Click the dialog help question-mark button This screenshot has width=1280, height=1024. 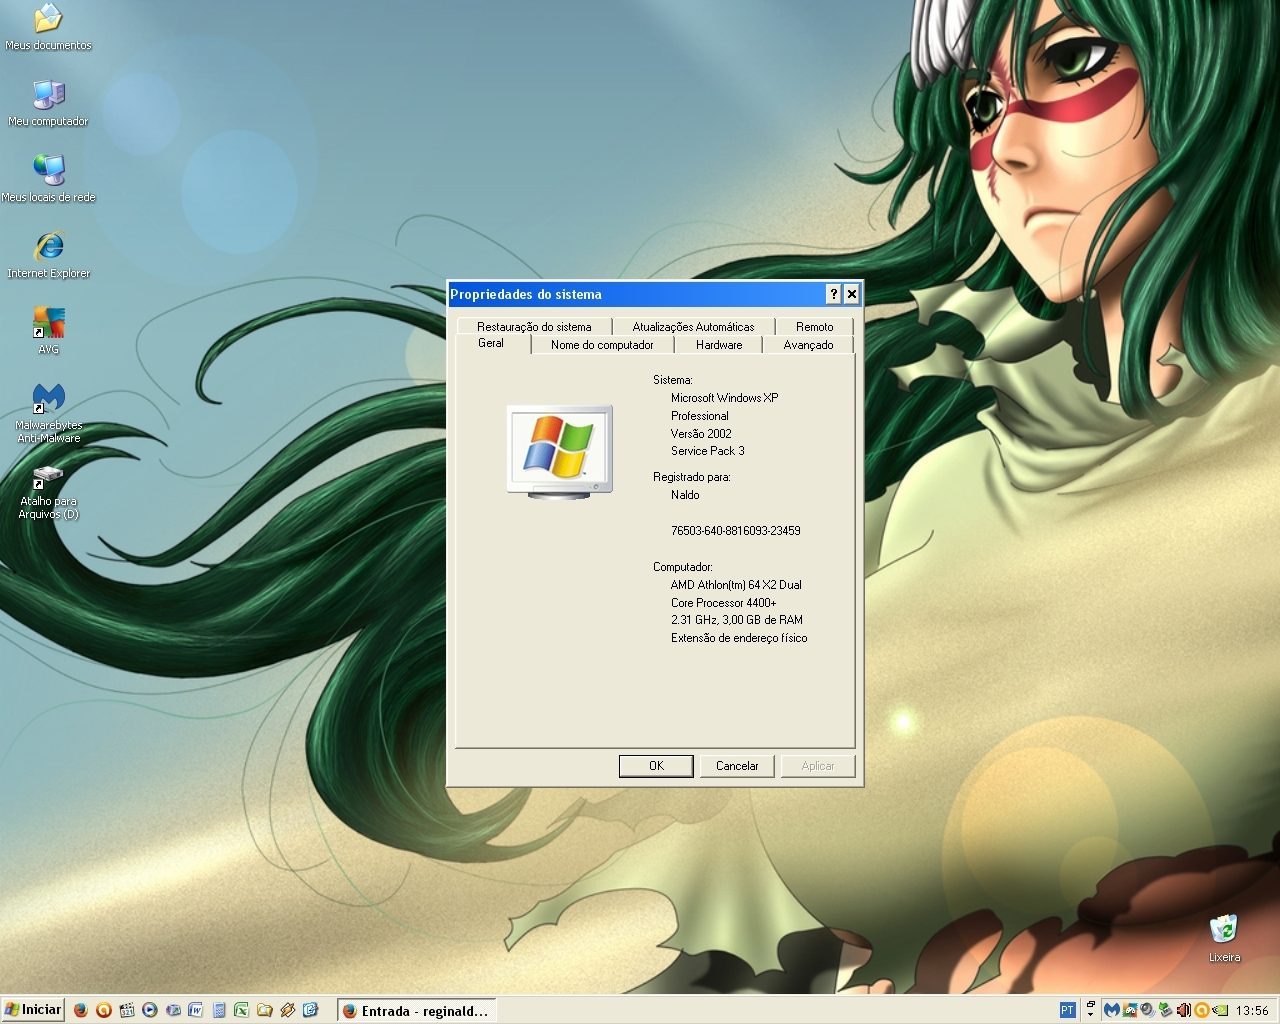click(834, 294)
